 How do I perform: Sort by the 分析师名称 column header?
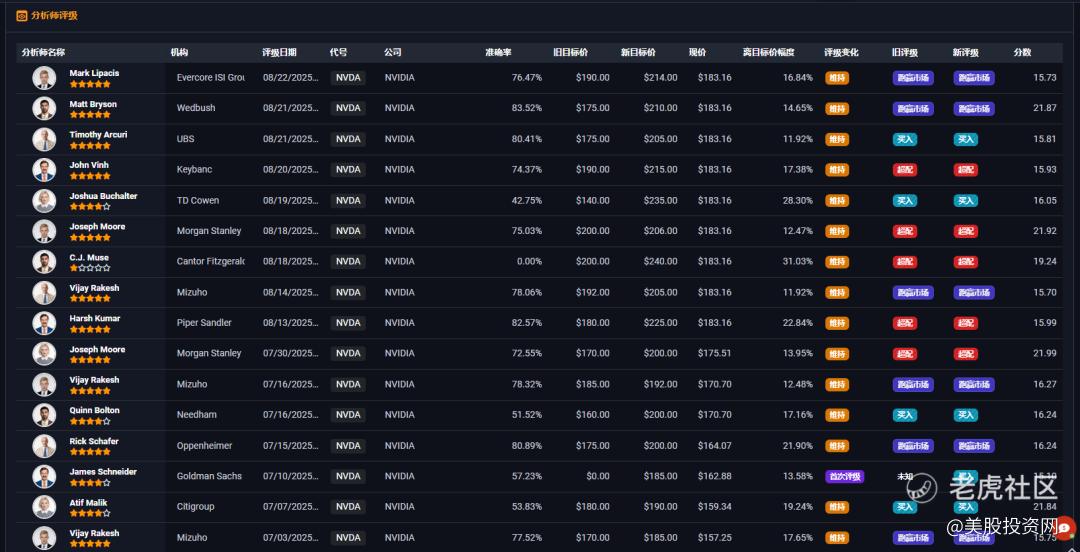[43, 52]
